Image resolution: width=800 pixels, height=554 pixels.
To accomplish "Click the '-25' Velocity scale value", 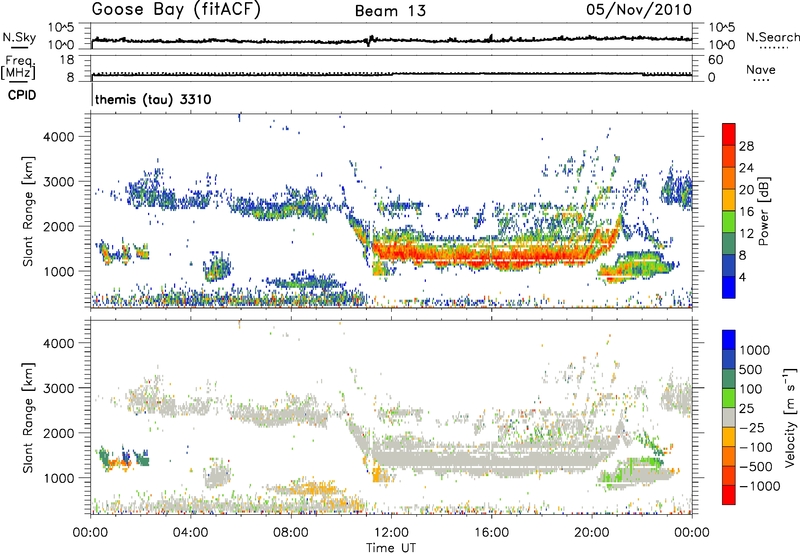I will pos(752,428).
